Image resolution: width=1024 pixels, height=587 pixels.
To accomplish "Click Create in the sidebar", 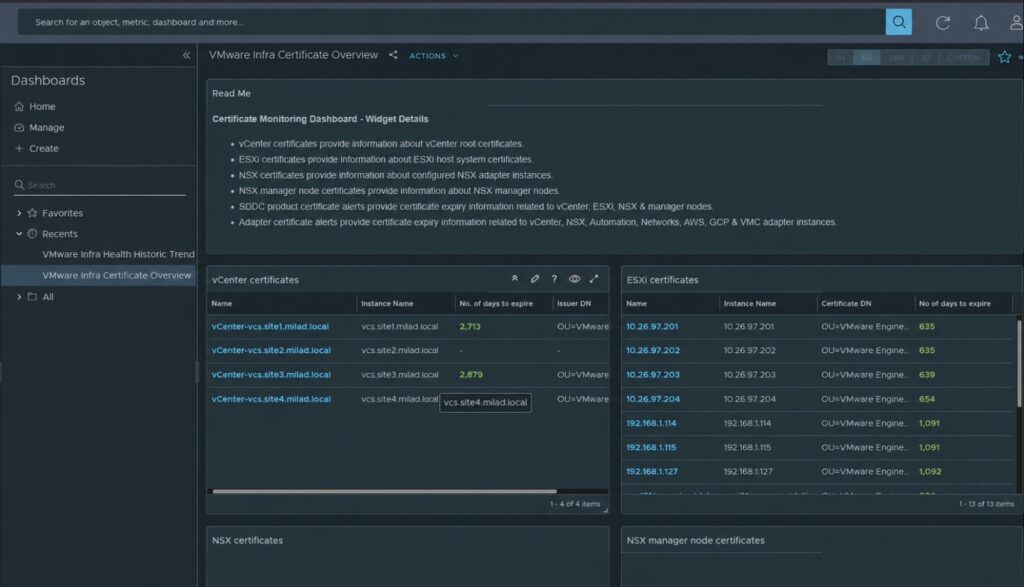I will [x=44, y=148].
